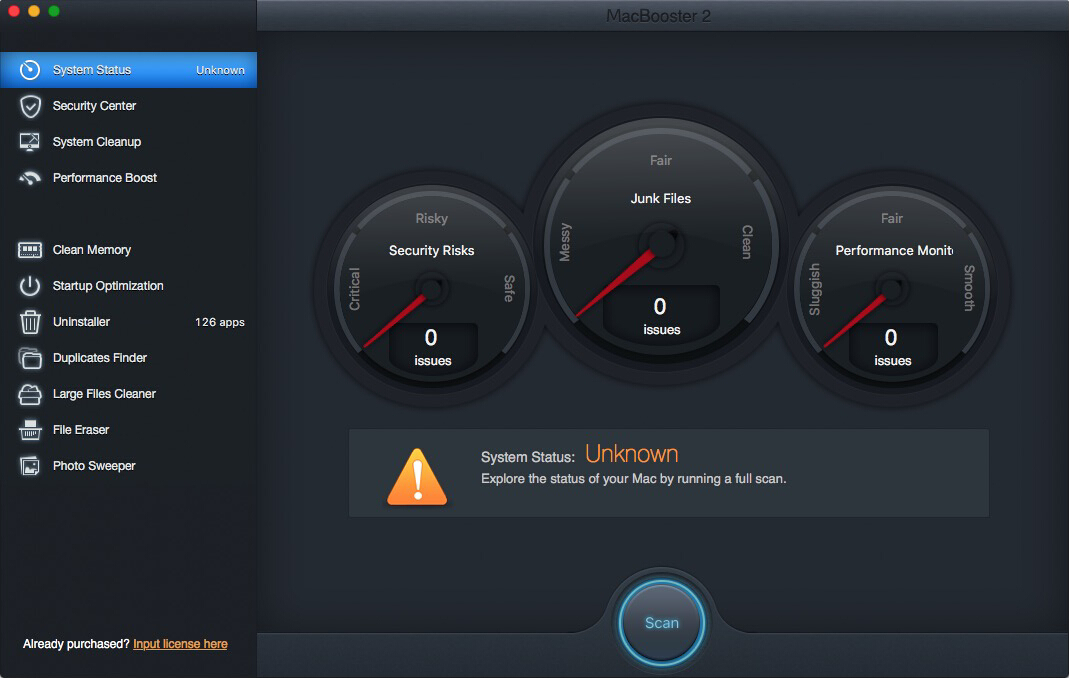Click the 'Critical' label on Security gauge

coord(355,289)
